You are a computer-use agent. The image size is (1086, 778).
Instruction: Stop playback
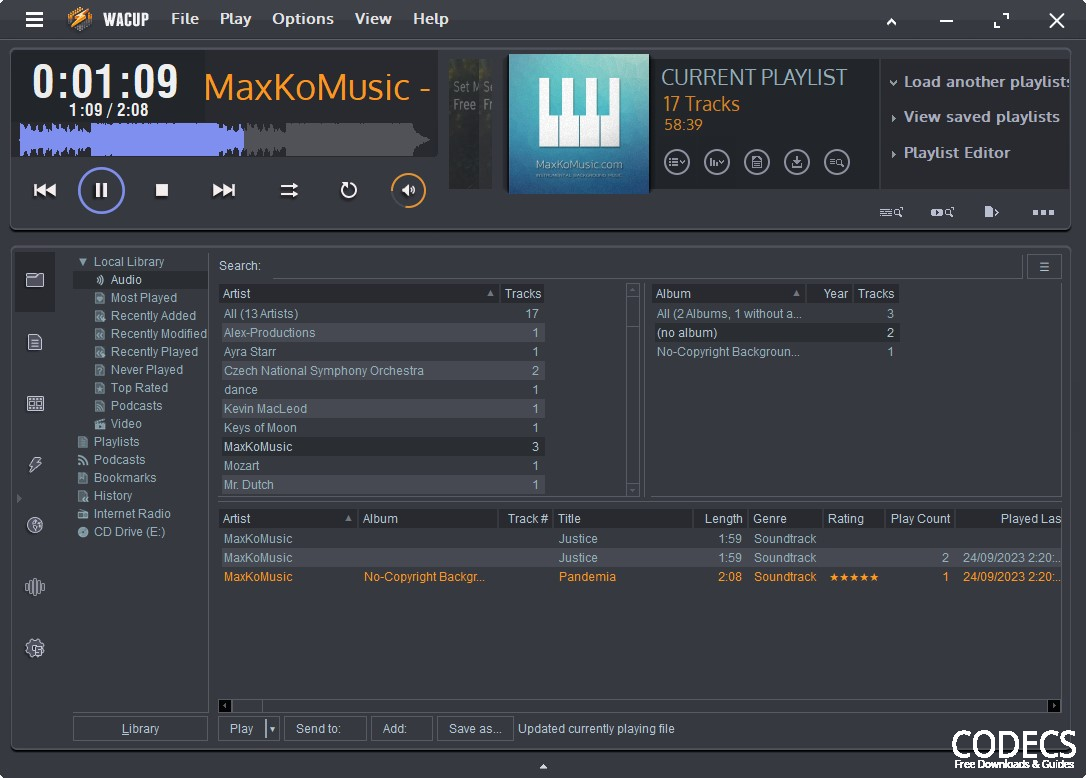coord(161,190)
